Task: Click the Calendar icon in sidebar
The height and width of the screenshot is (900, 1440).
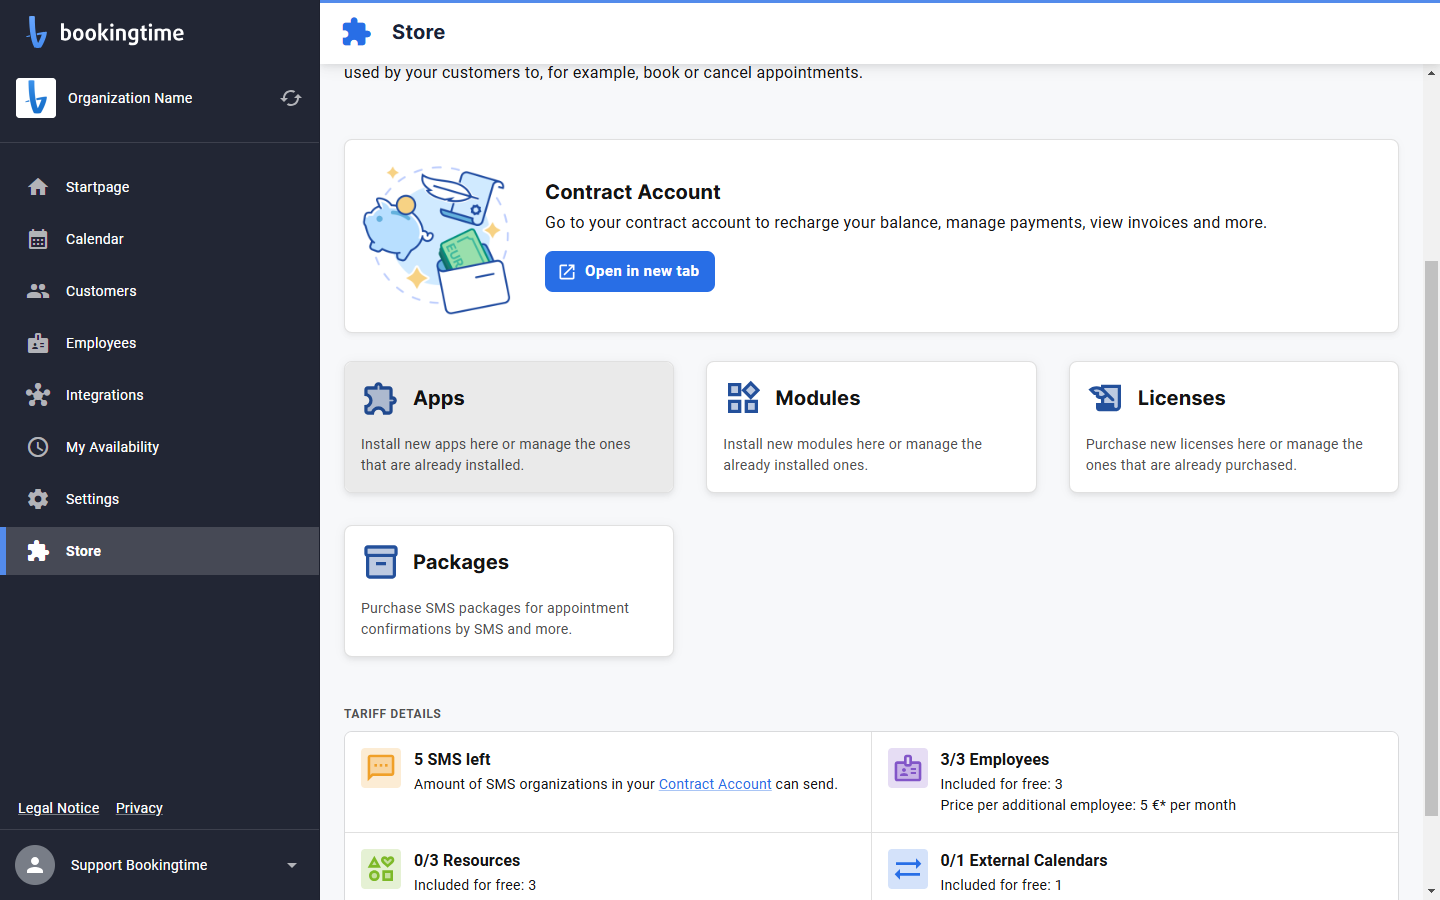Action: click(x=38, y=239)
